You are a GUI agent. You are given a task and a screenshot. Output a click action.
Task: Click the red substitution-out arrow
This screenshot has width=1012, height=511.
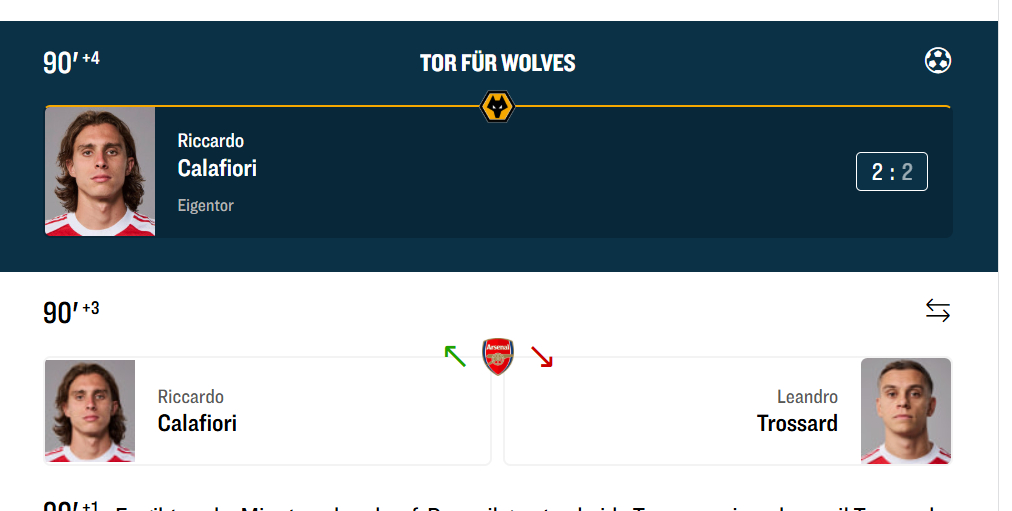[x=541, y=355]
